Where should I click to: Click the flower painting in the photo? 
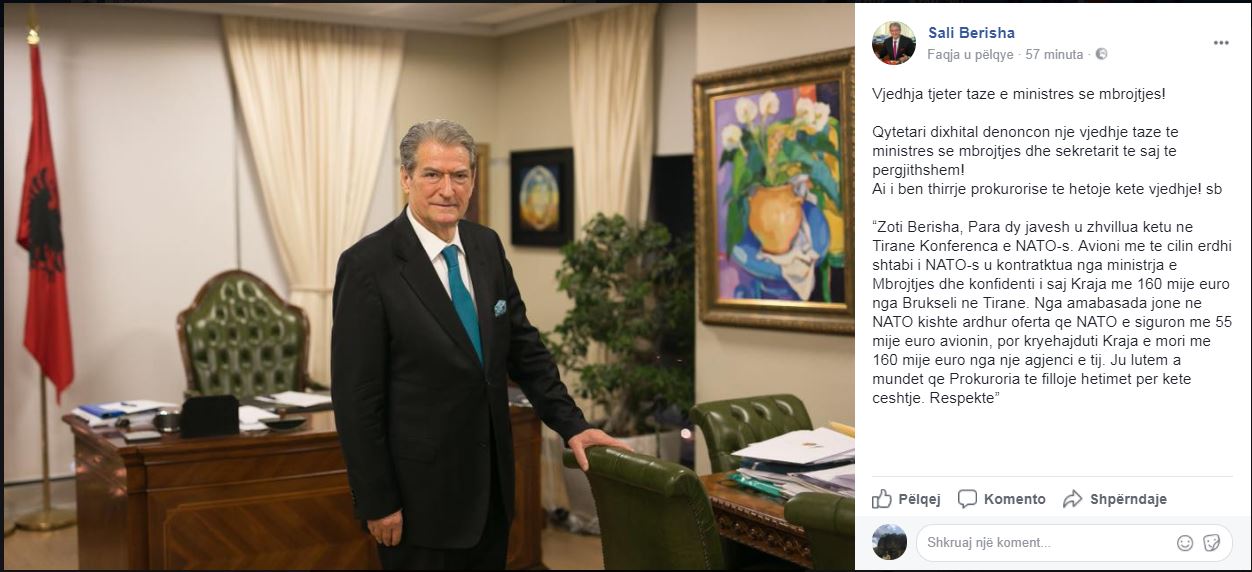pos(775,190)
